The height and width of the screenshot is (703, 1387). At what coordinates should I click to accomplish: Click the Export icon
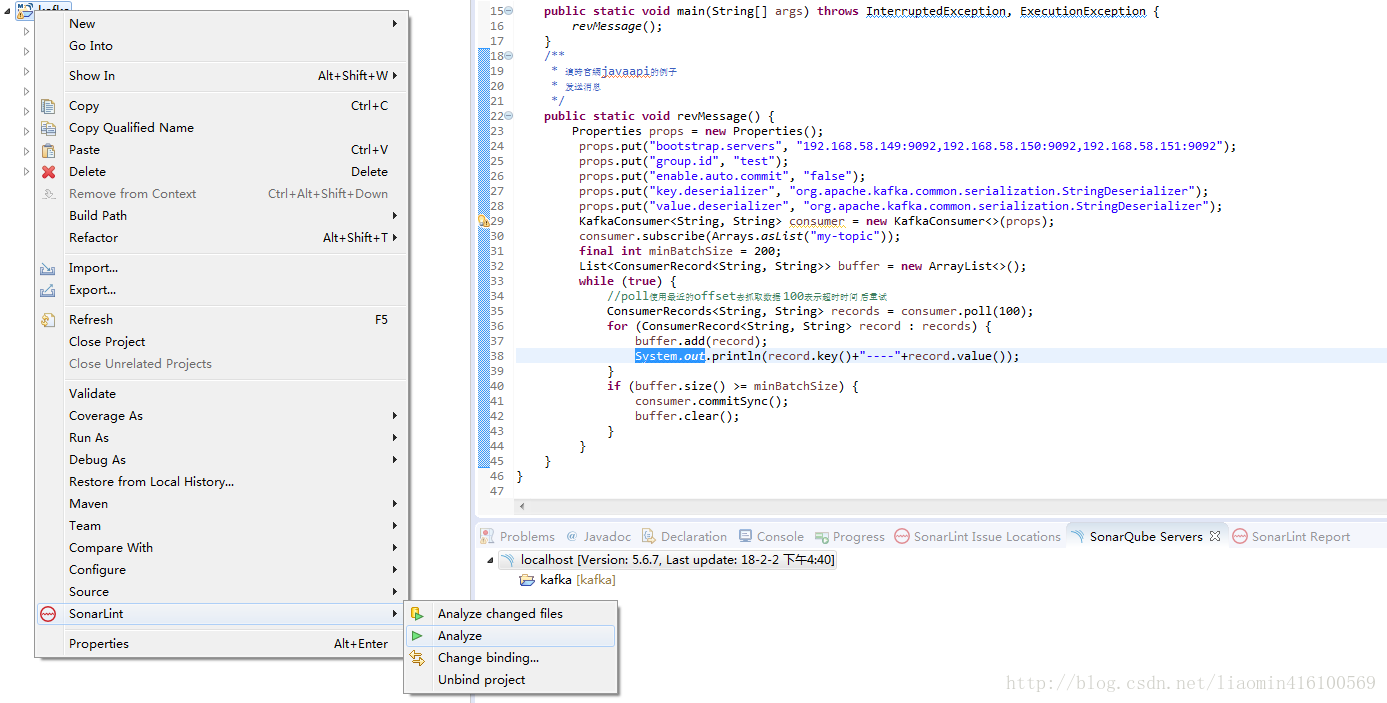48,290
